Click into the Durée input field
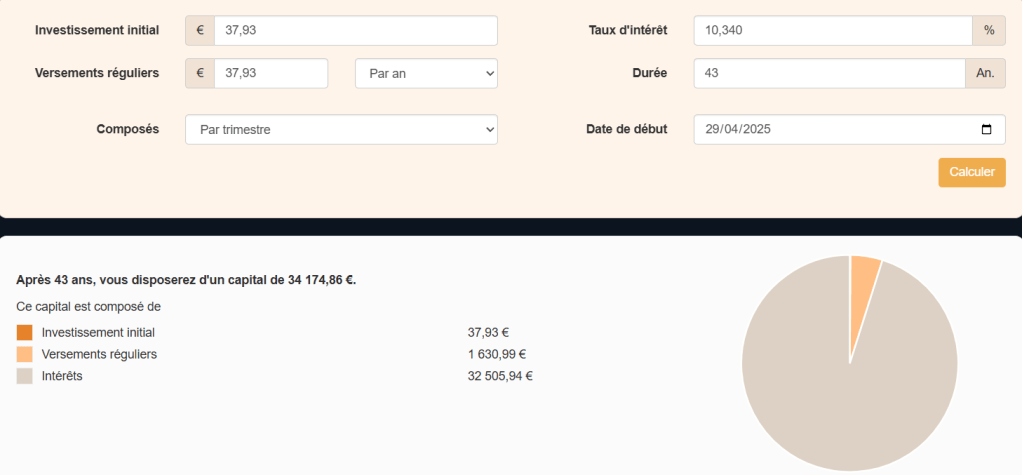Image resolution: width=1022 pixels, height=475 pixels. click(x=828, y=73)
